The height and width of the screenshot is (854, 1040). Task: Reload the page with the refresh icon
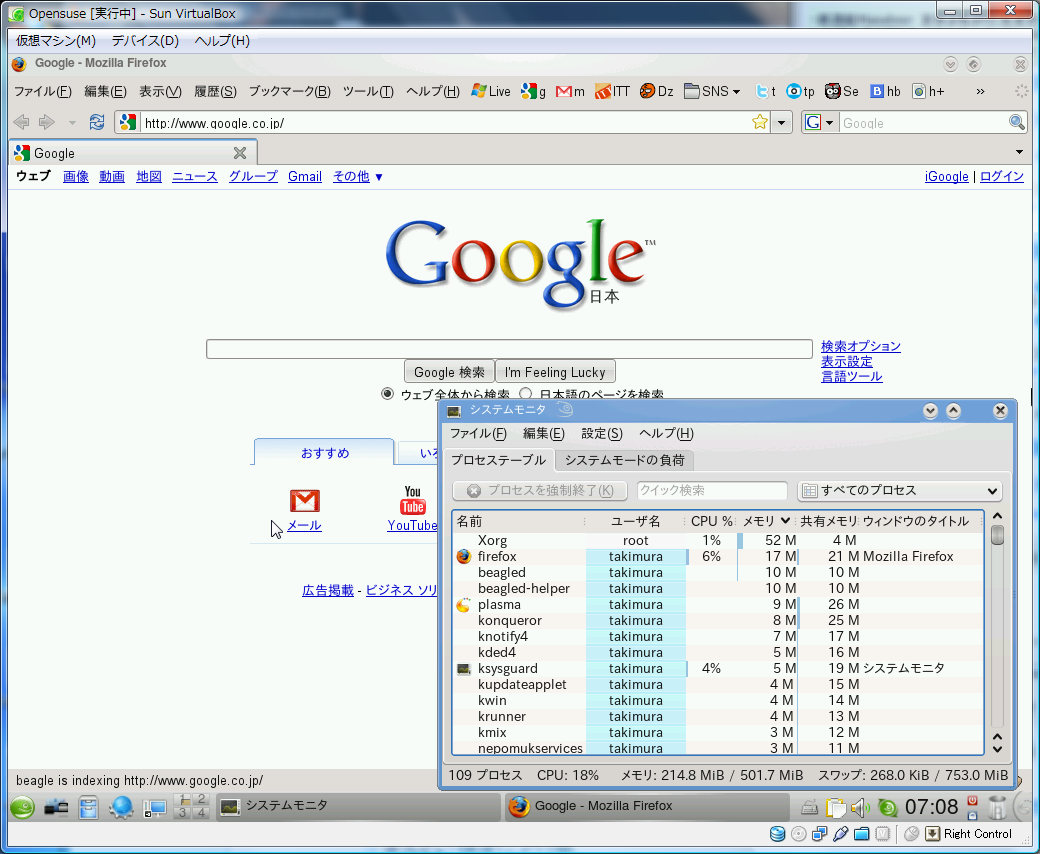pos(97,122)
